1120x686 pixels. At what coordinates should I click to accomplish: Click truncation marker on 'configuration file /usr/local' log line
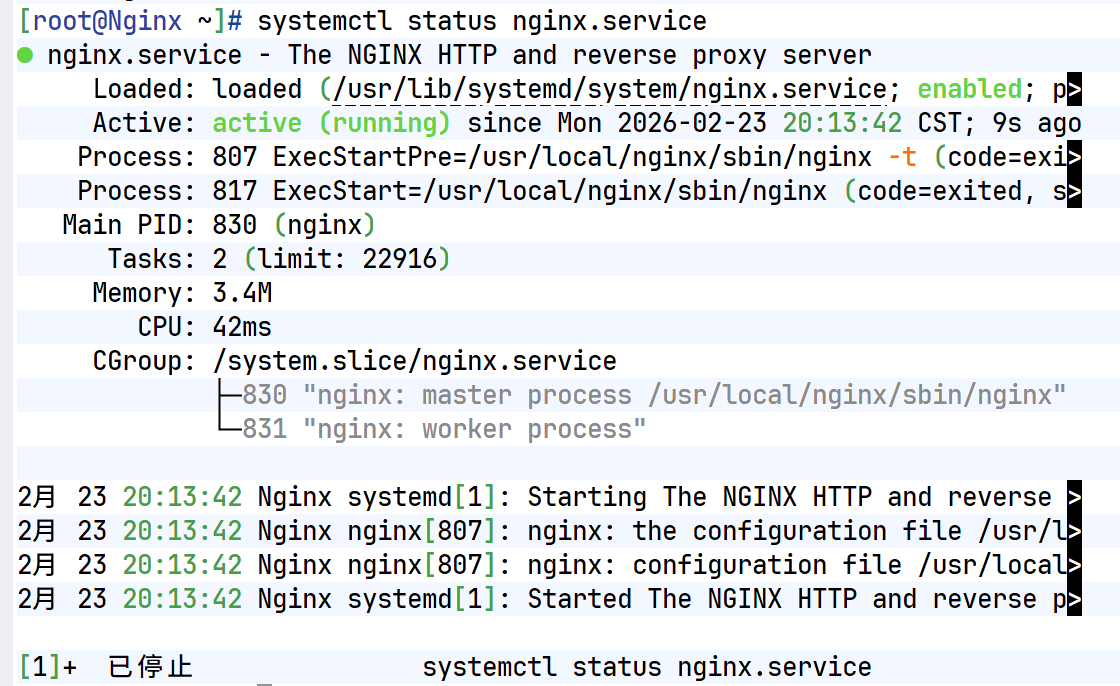point(1074,565)
